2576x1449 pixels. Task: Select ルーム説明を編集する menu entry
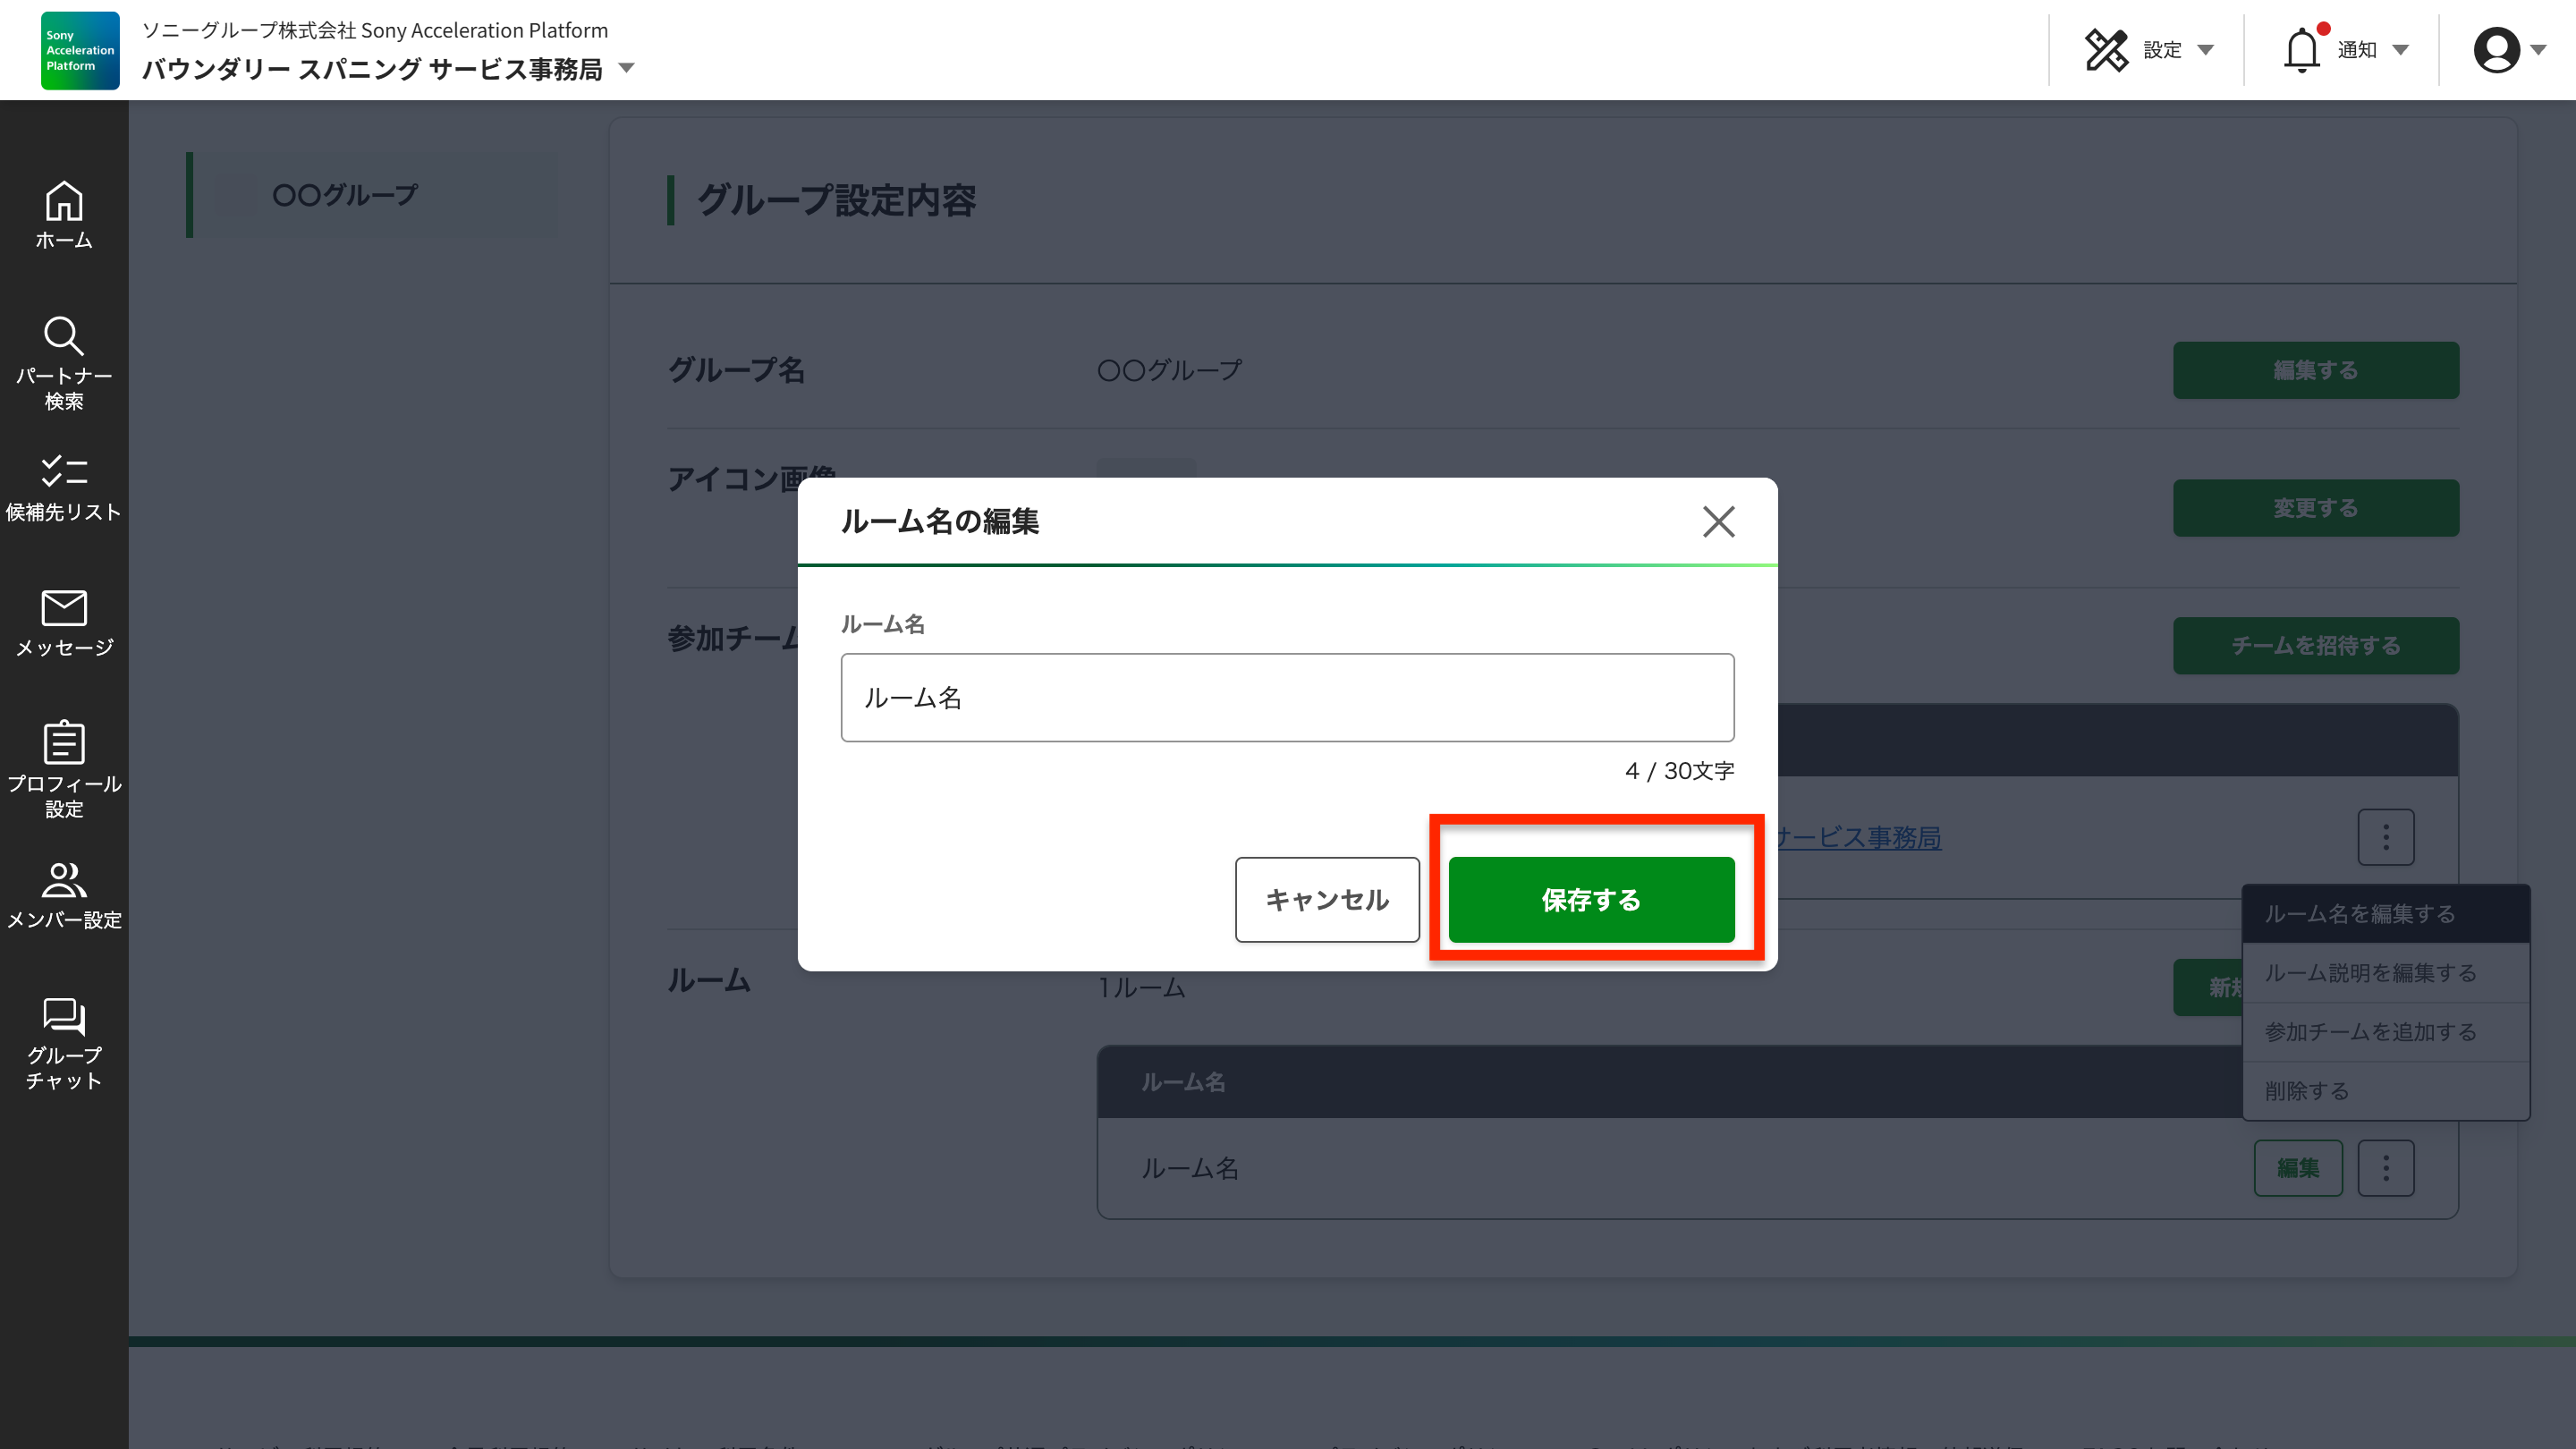click(x=2370, y=973)
